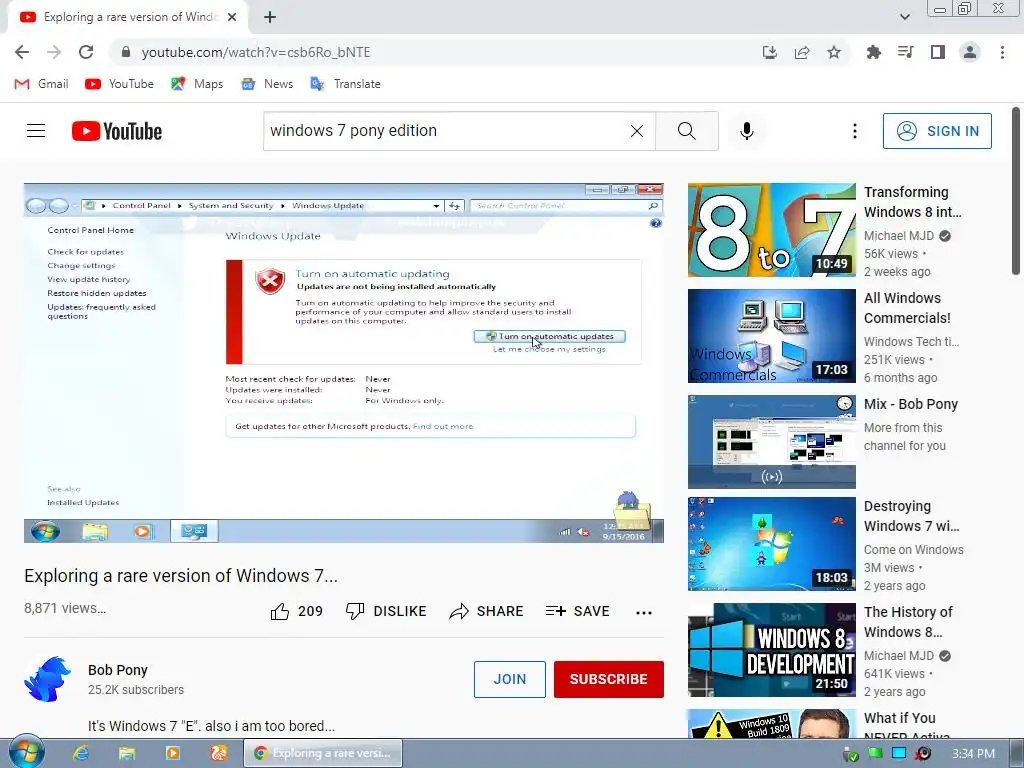Launch Internet Explorer from taskbar
Viewport: 1024px width, 768px height.
point(81,753)
